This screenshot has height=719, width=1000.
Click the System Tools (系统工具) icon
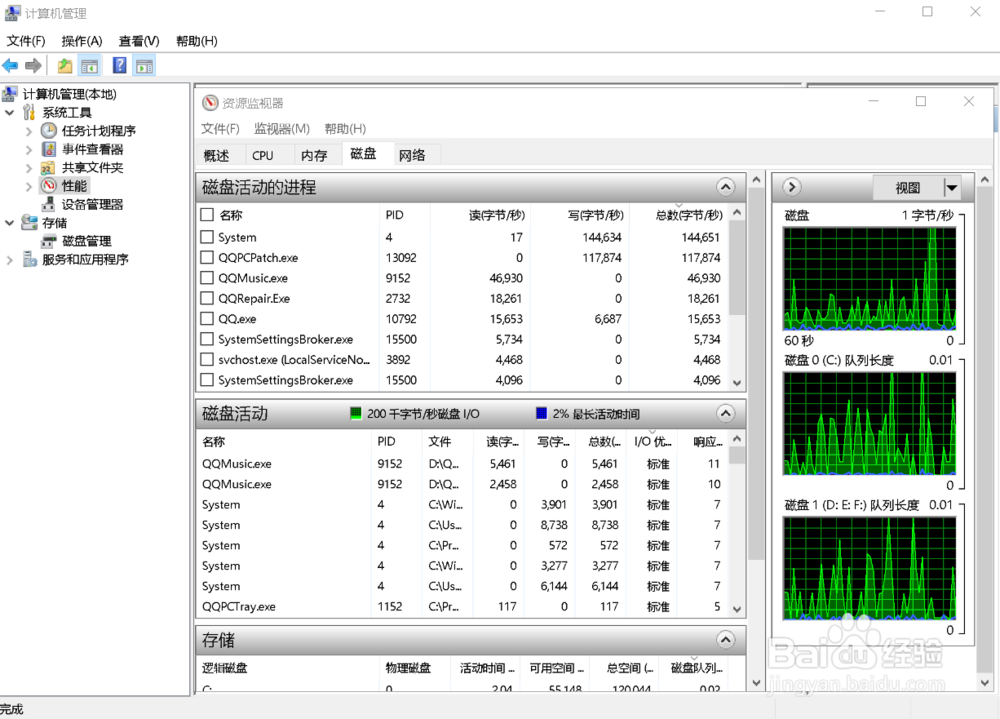[x=29, y=112]
